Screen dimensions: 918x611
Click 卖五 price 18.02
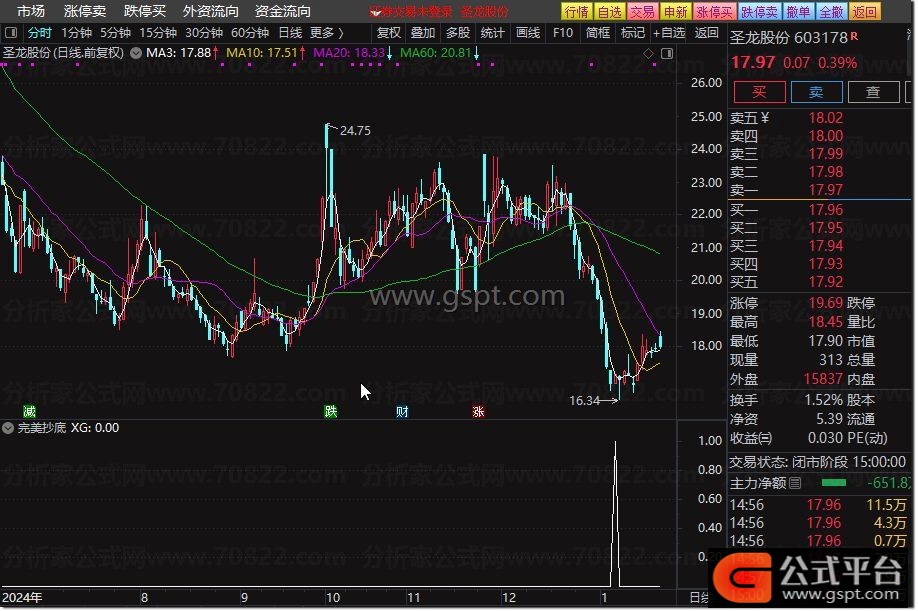[825, 118]
